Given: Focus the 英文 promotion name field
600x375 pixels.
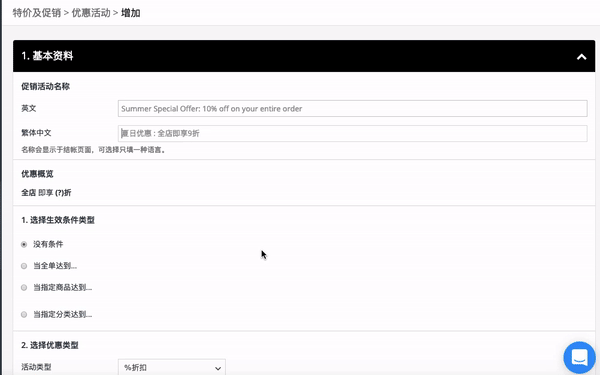Looking at the screenshot, I should point(352,108).
